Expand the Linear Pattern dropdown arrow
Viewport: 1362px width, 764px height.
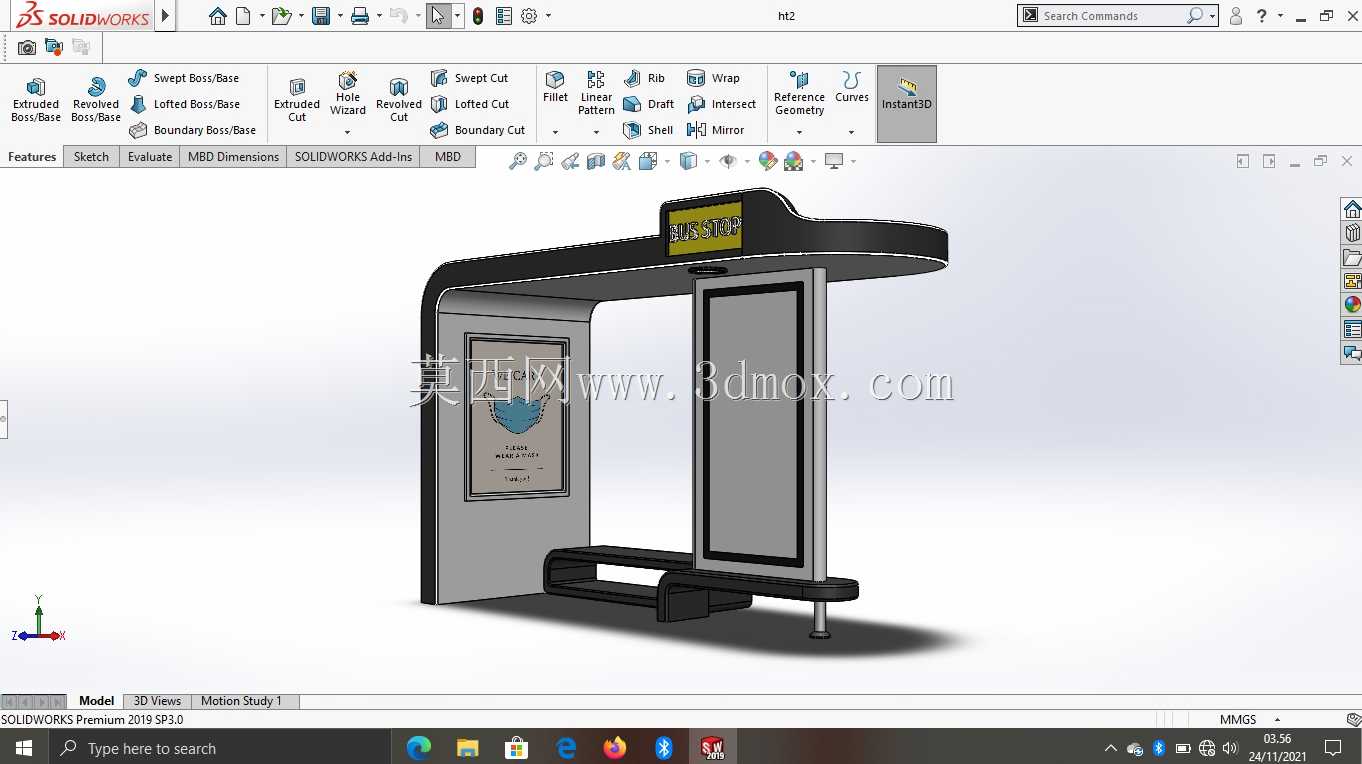tap(596, 132)
